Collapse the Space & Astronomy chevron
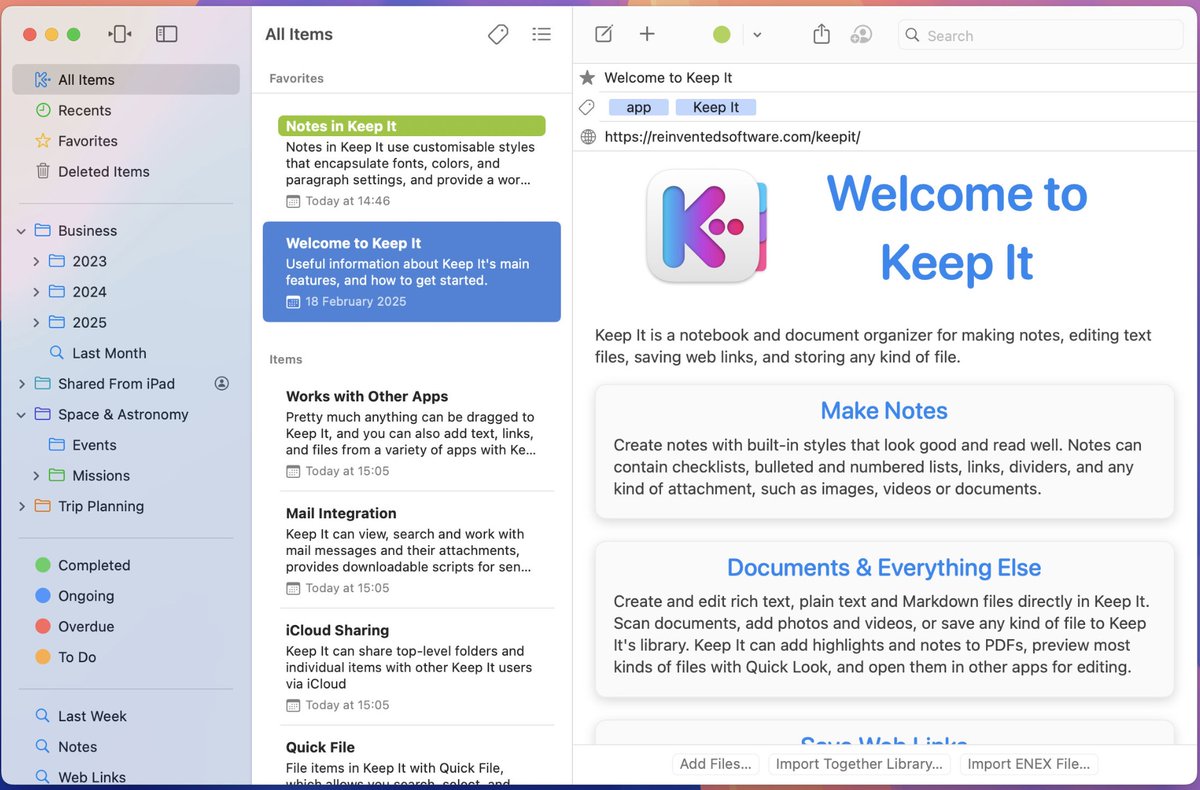The height and width of the screenshot is (790, 1200). click(21, 414)
